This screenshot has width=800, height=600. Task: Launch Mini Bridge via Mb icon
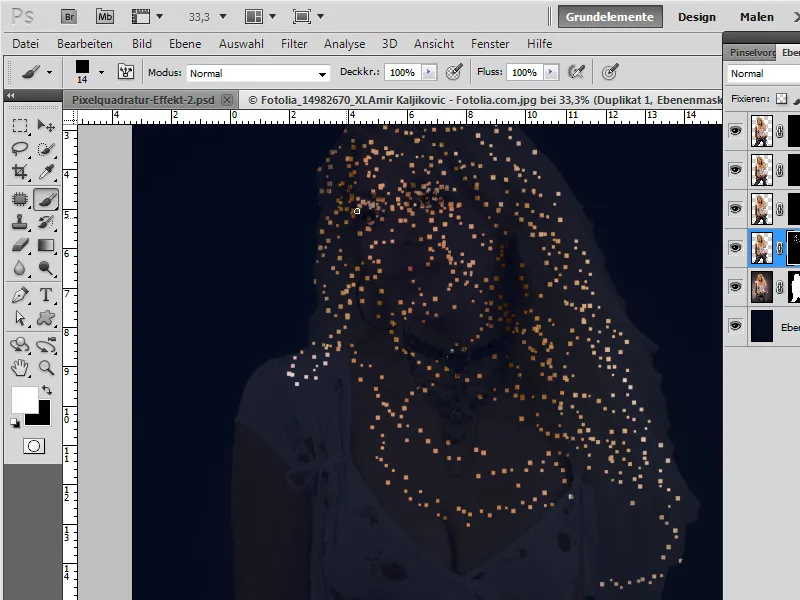point(105,17)
